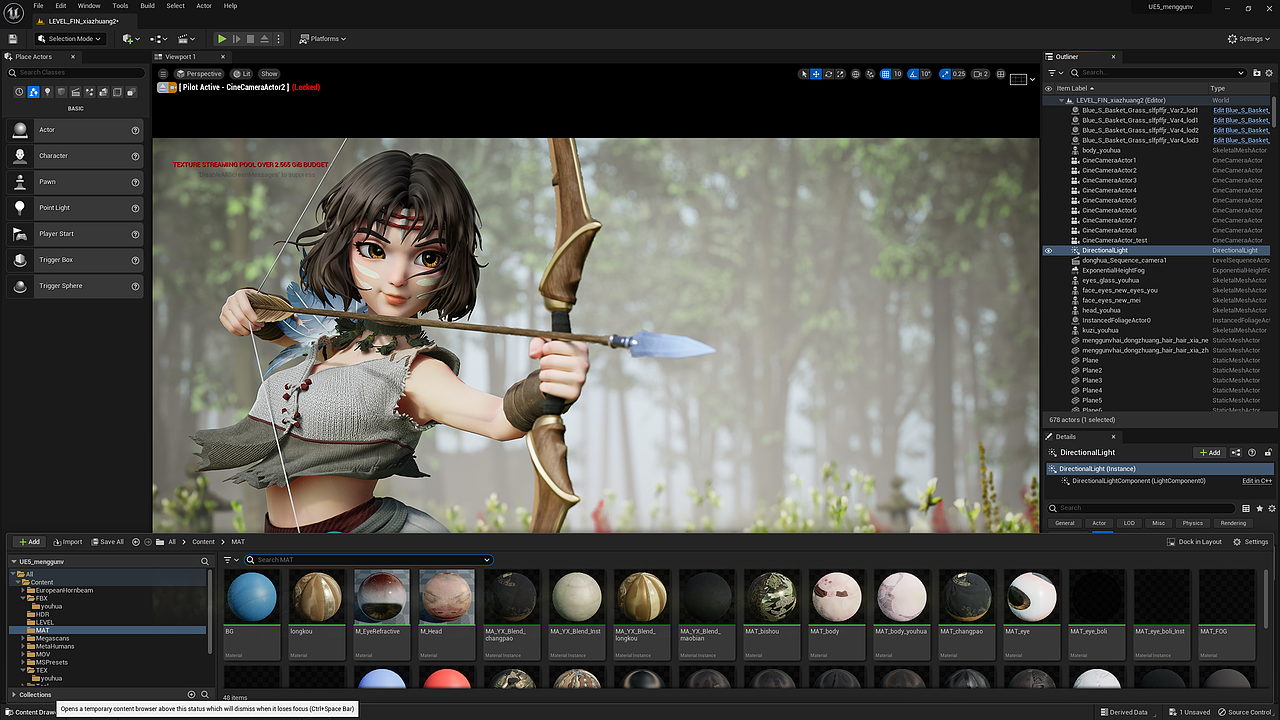Open the Actor menu

click(204, 6)
